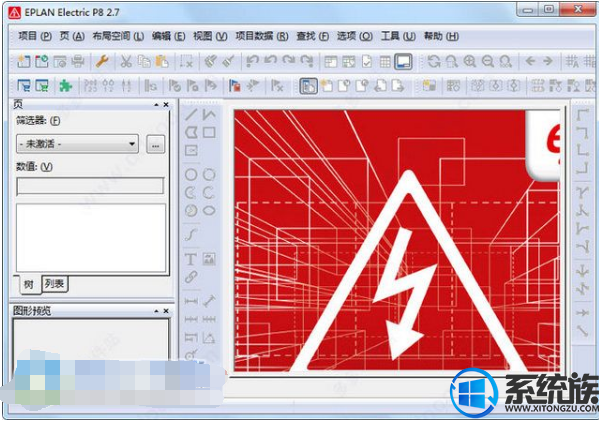Image resolution: width=599 pixels, height=421 pixels.
Task: Click the zoom in magnifier icon
Action: (469, 61)
